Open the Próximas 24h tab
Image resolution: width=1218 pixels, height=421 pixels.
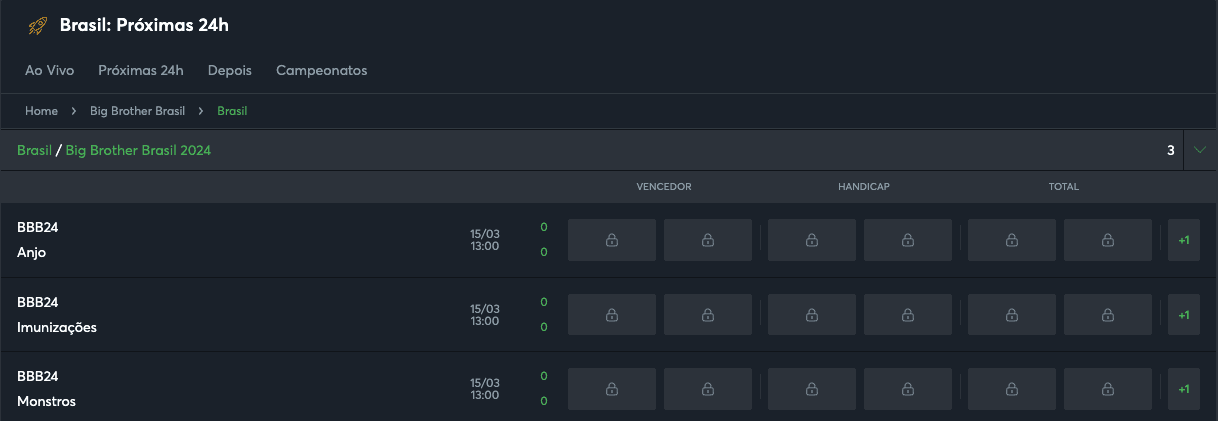[x=141, y=71]
